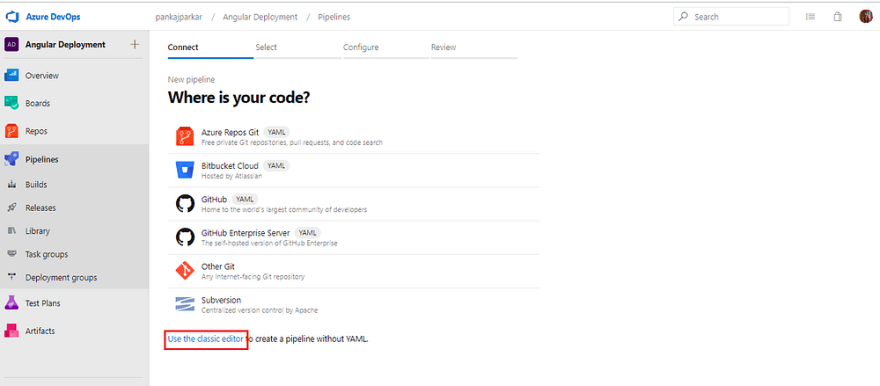Image resolution: width=880 pixels, height=386 pixels.
Task: Open Test Plans in the sidebar menu
Action: 75,303
